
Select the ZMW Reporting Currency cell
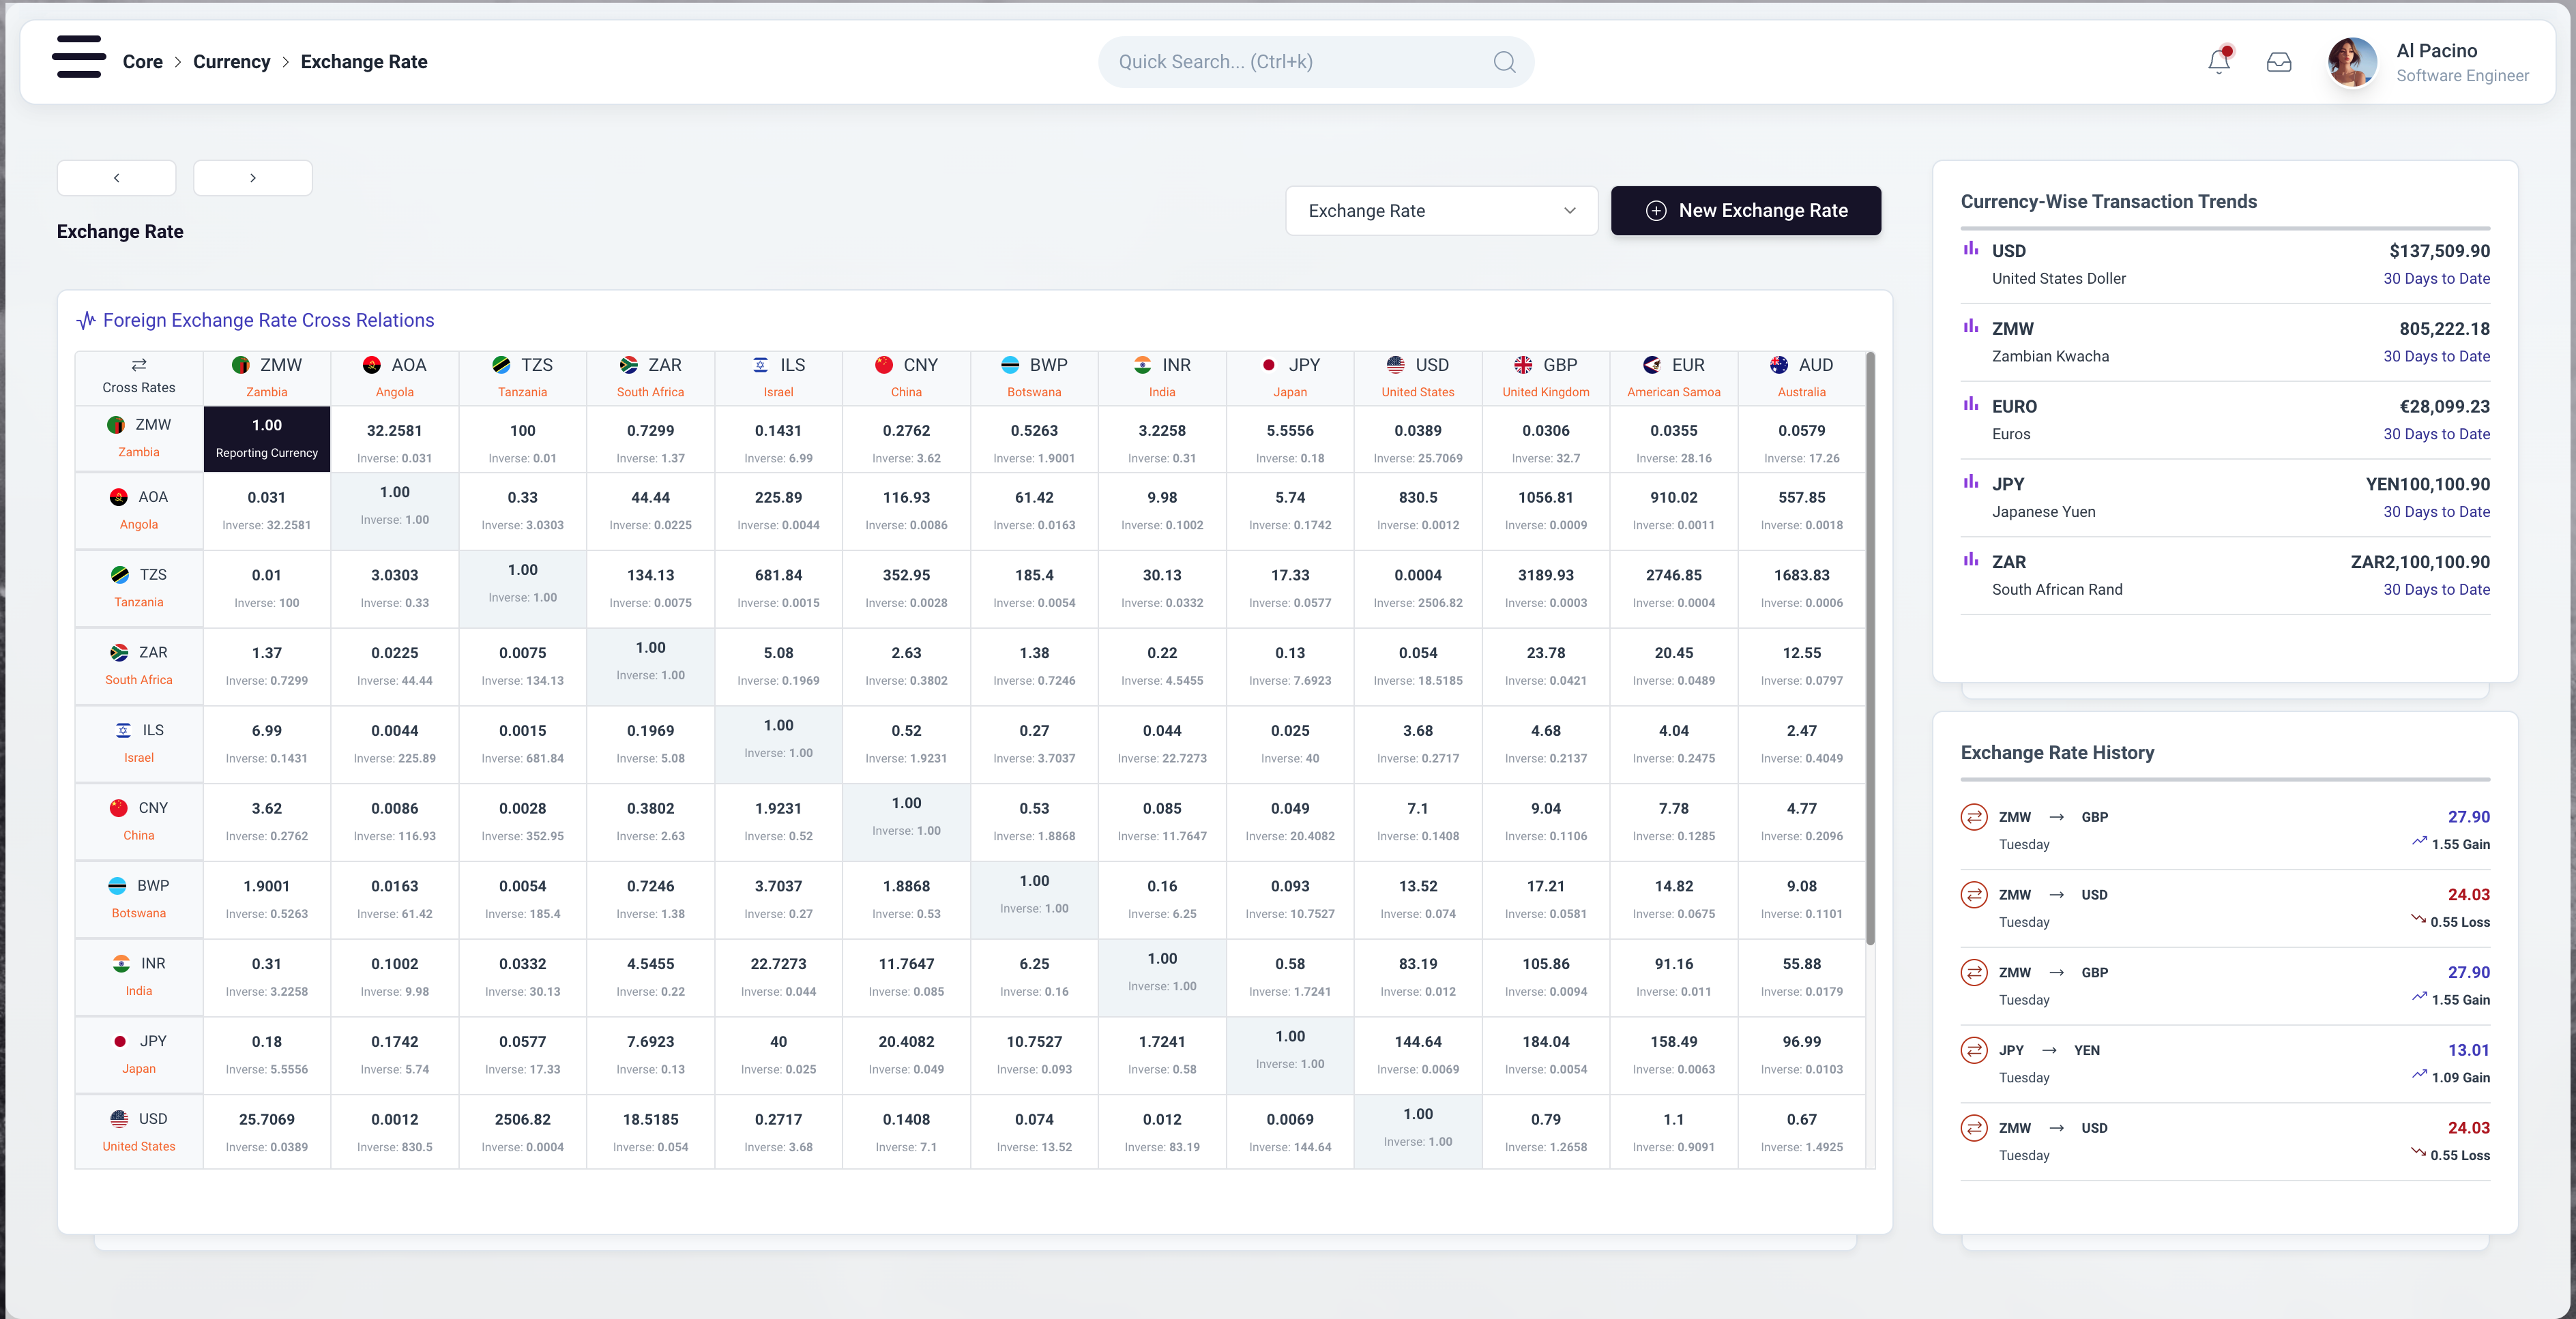point(267,438)
